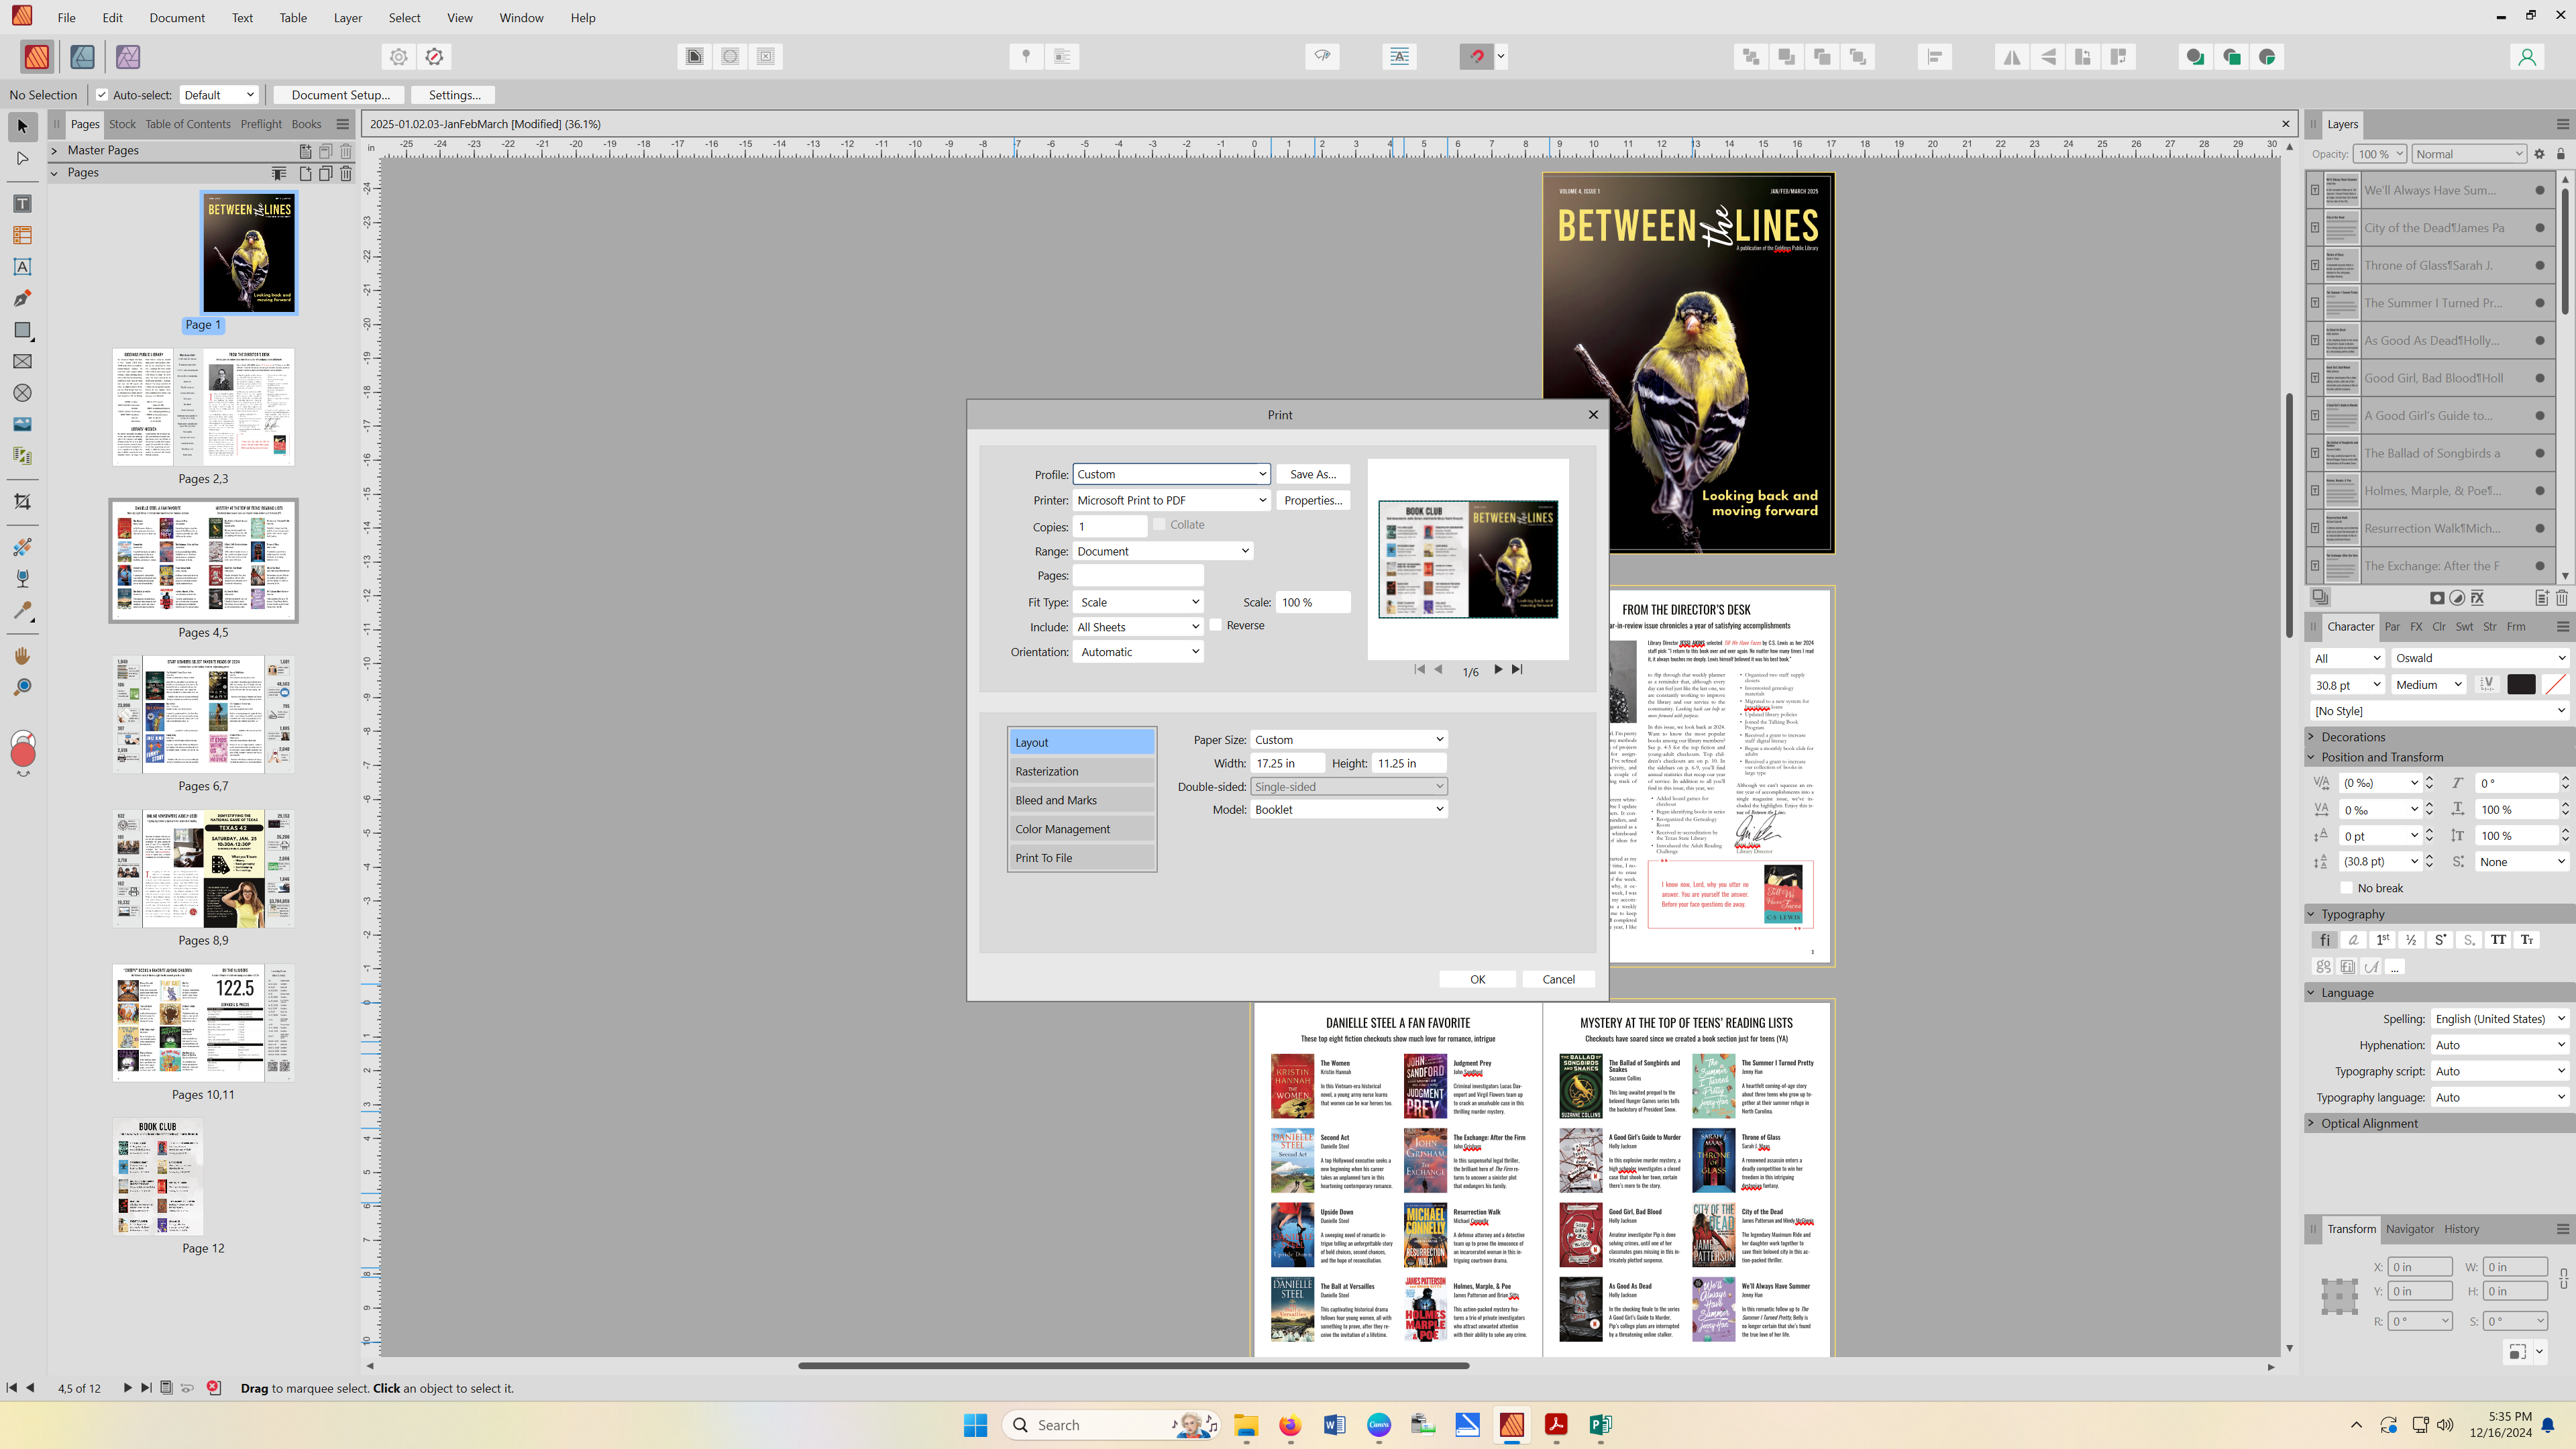
Task: Open Adobe Acrobat from taskbar
Action: (x=1555, y=1425)
